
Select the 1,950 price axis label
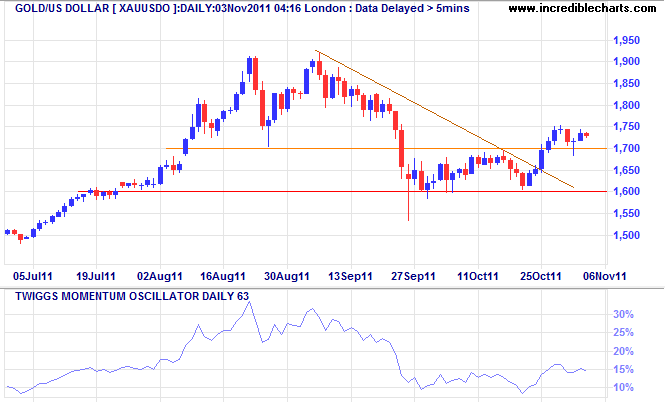(626, 40)
